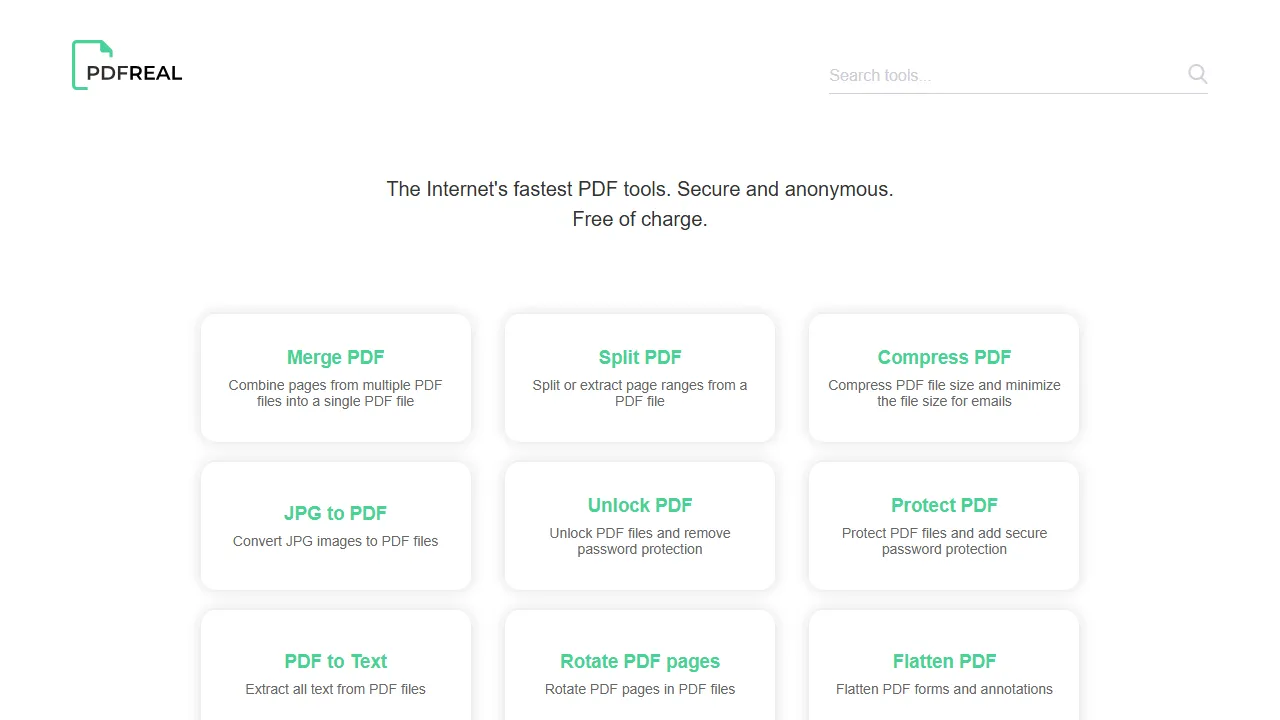Open the PDF to Text extractor
Viewport: 1280px width, 720px height.
335,670
